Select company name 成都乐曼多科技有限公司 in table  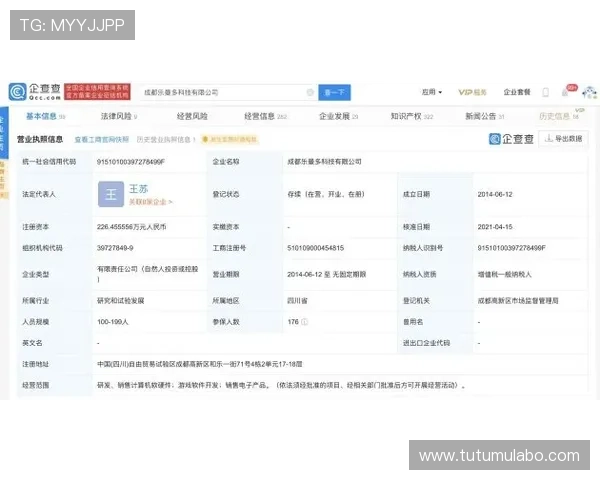[324, 162]
